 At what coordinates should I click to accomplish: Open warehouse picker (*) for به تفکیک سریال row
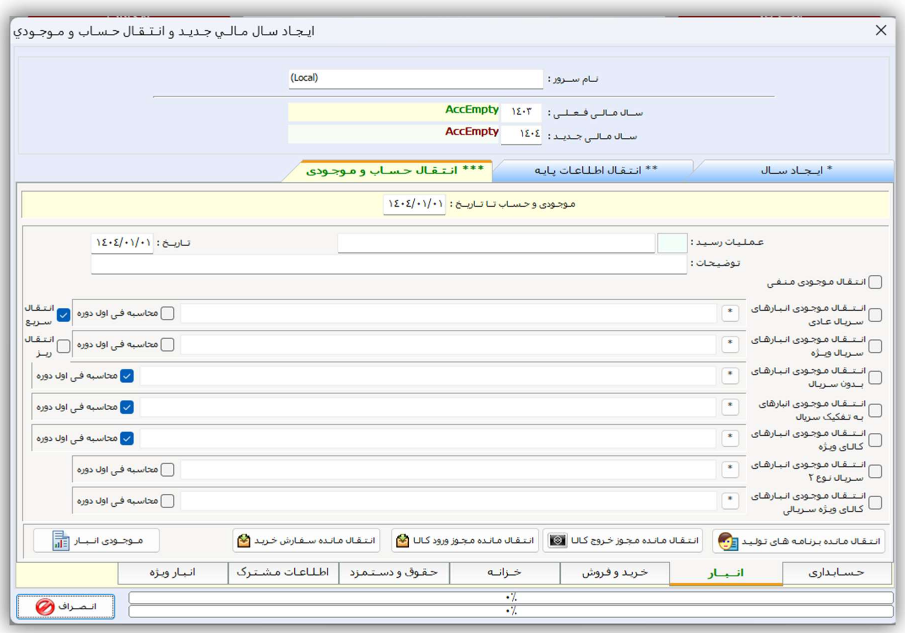(x=730, y=406)
